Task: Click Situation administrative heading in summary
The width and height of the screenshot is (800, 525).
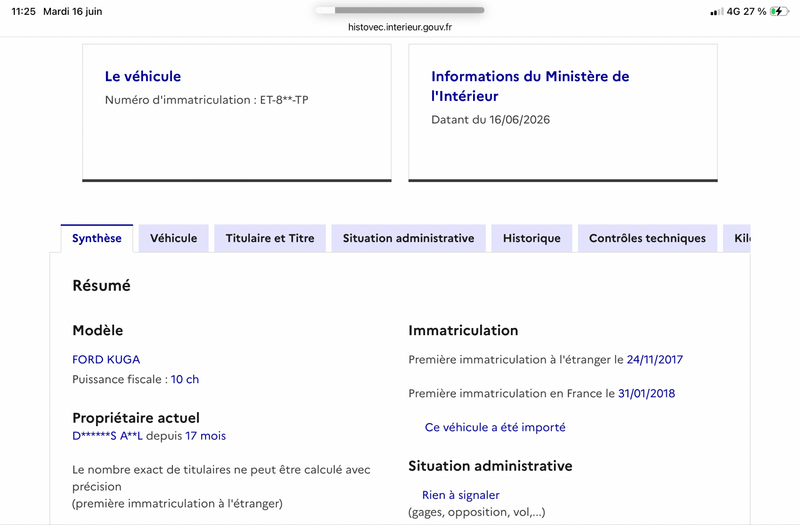Action: 490,466
